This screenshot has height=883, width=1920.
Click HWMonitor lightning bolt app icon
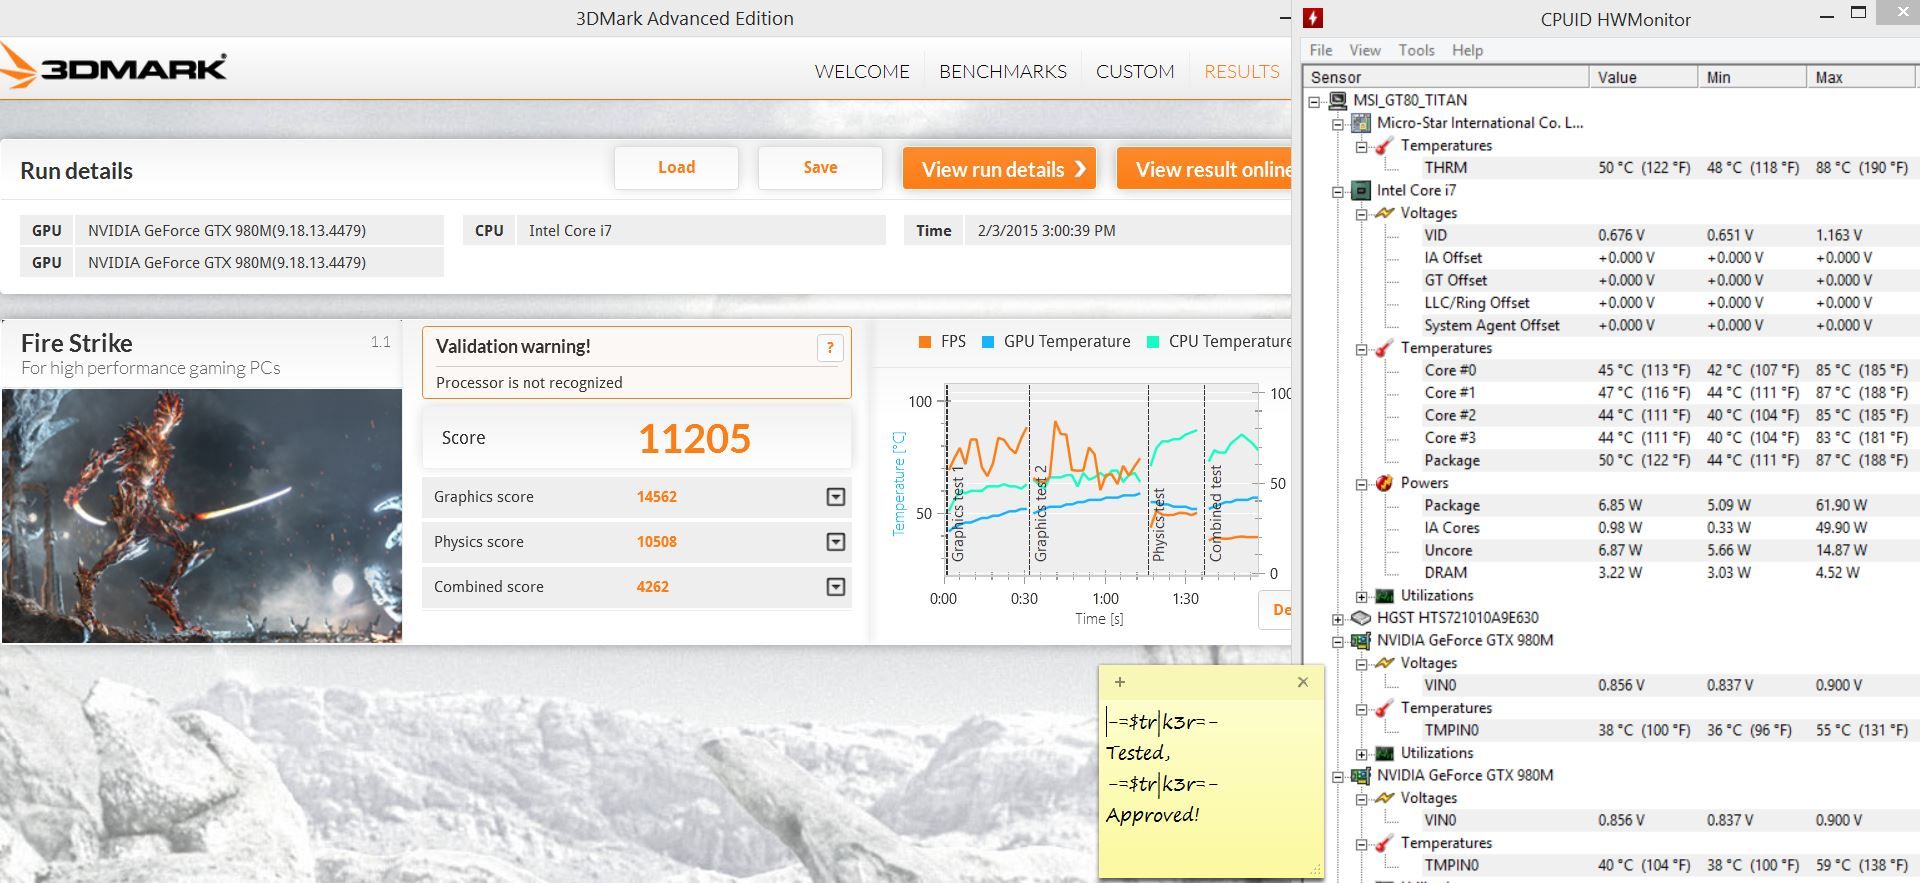pyautogui.click(x=1314, y=18)
